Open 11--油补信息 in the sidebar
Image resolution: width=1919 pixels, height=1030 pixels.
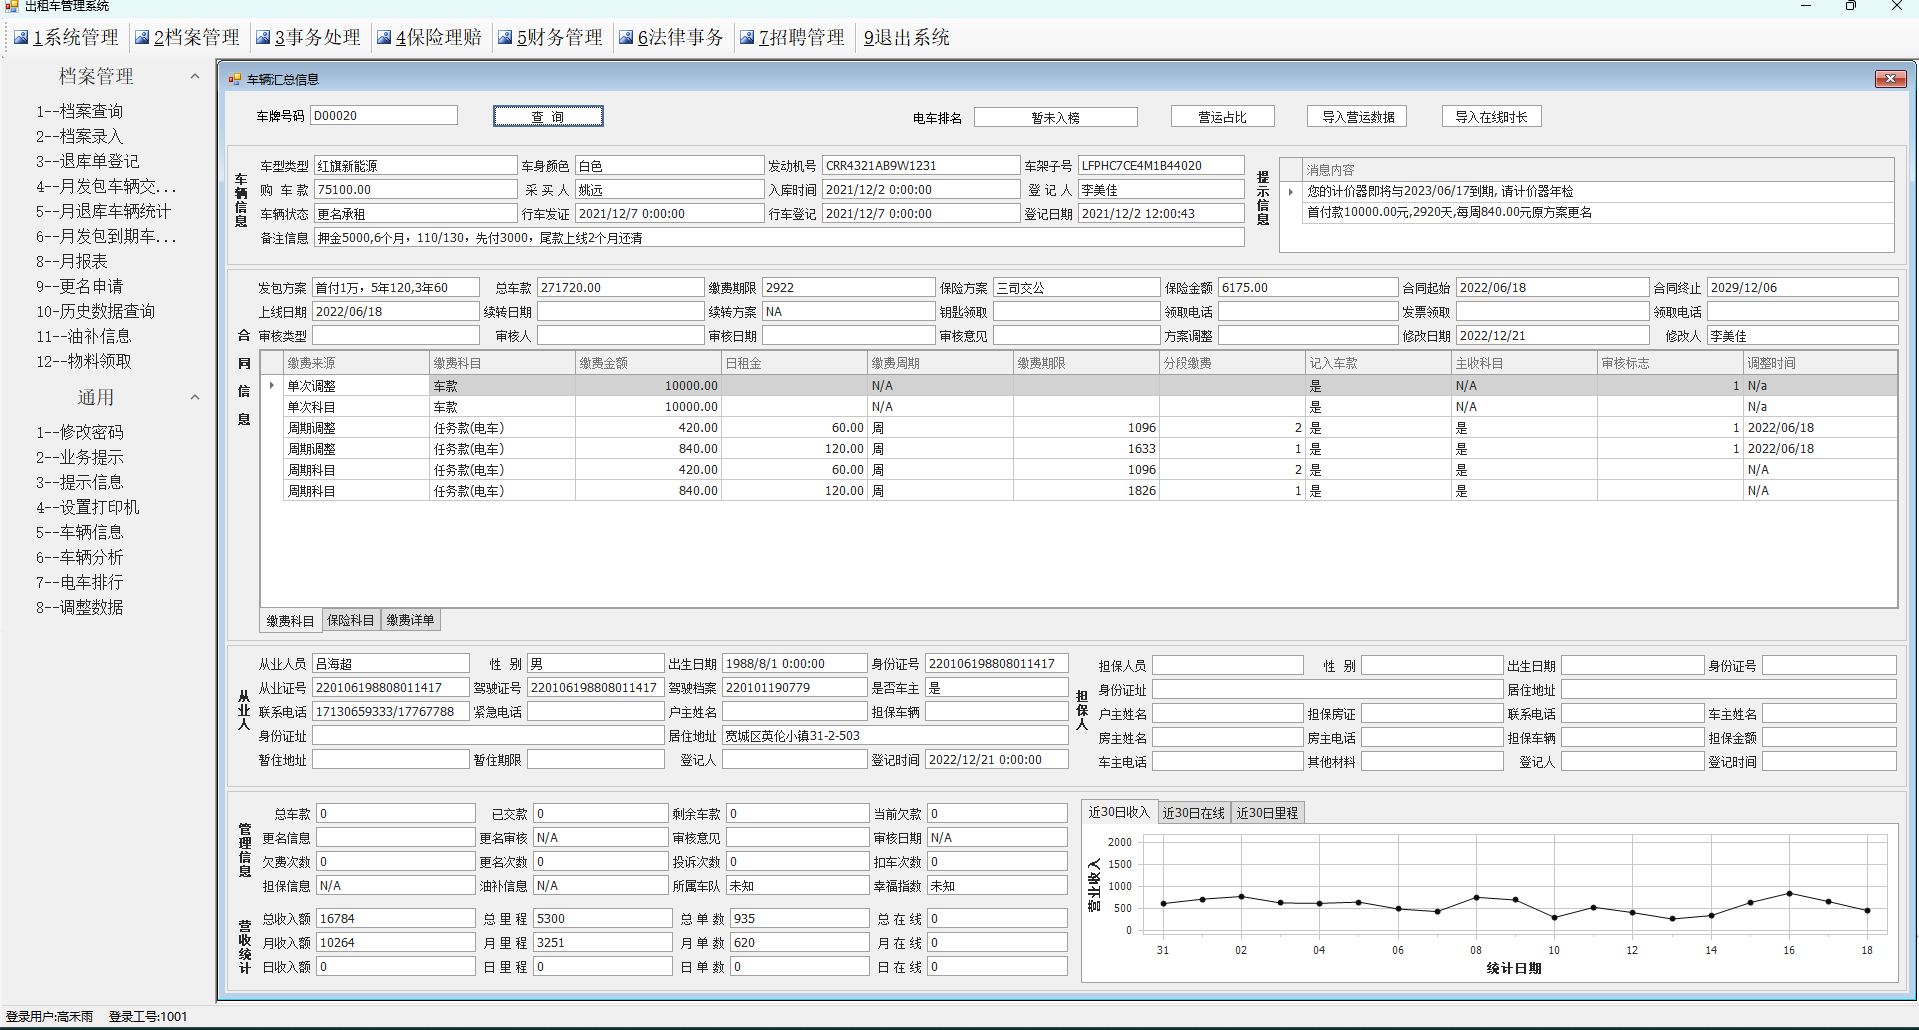click(x=84, y=336)
